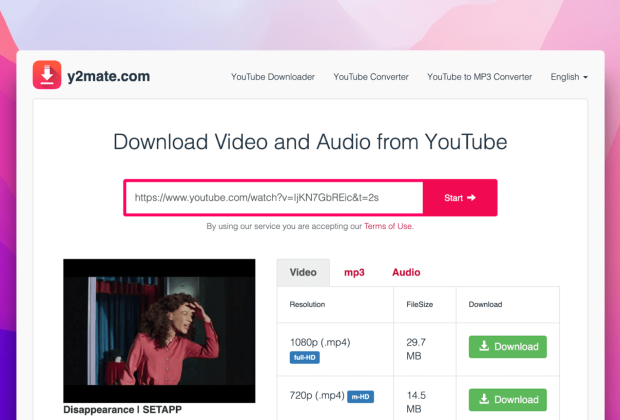Click the m-HD badge
Image resolution: width=620 pixels, height=420 pixels.
tap(361, 397)
